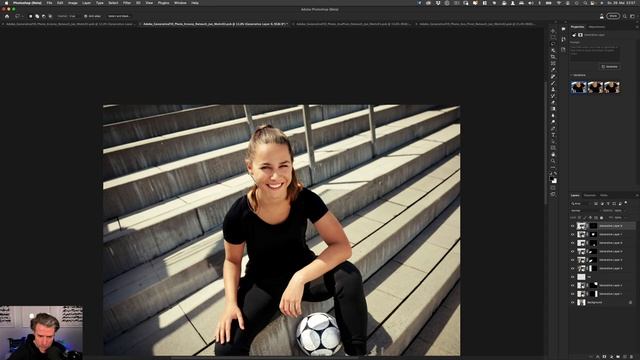Choose Add to selection mode icon
The height and width of the screenshot is (360, 640).
[37, 16]
